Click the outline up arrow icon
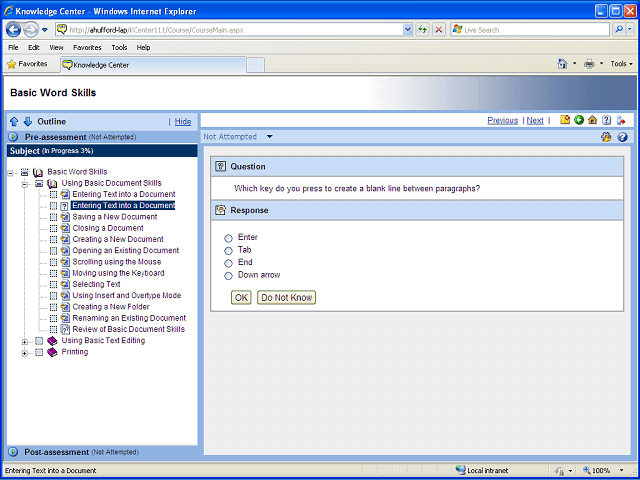The image size is (640, 480). pyautogui.click(x=14, y=121)
